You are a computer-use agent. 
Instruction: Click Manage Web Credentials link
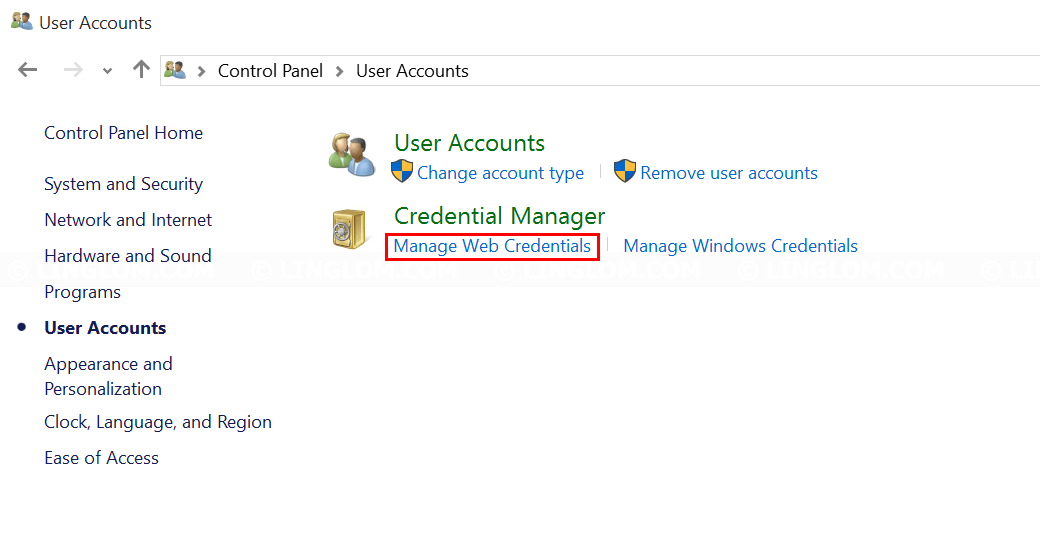pos(492,246)
